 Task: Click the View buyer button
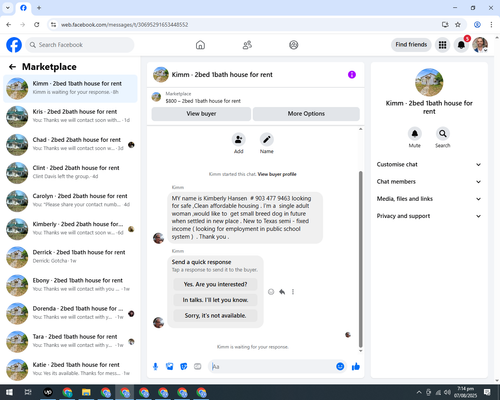coord(201,114)
